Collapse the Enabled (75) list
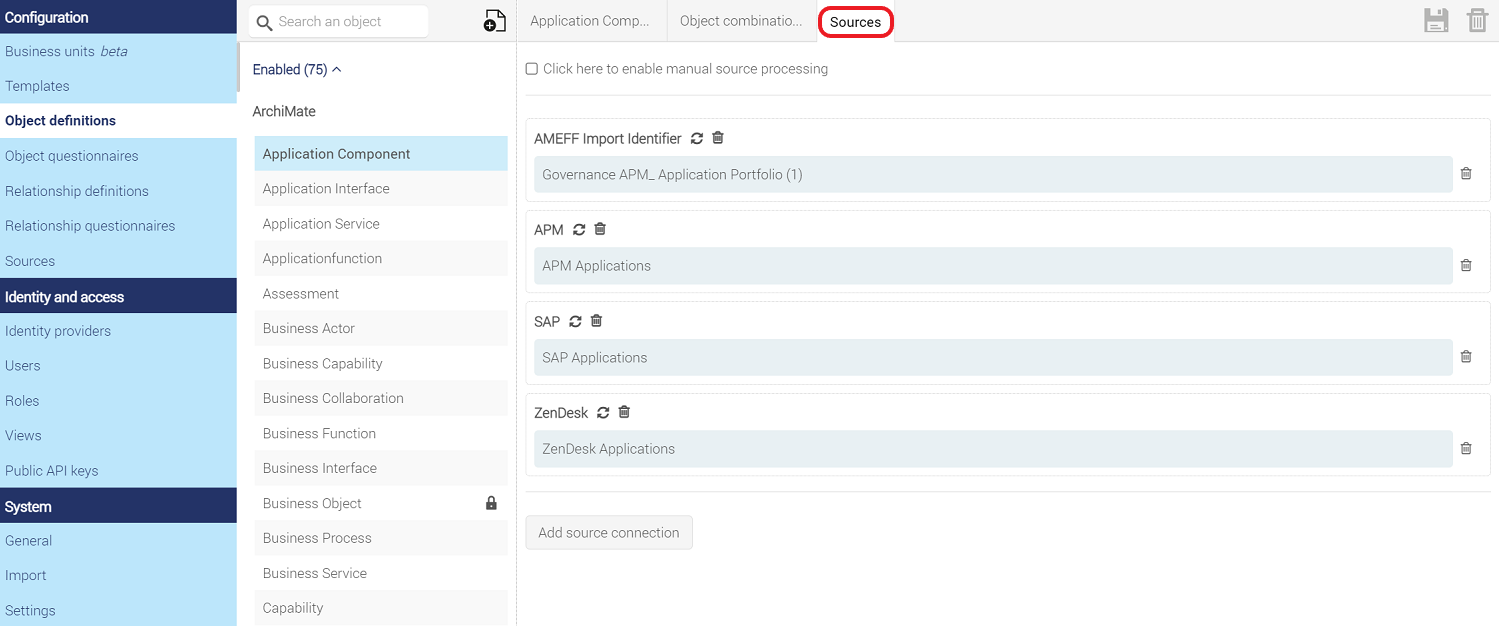The height and width of the screenshot is (626, 1499). (297, 69)
